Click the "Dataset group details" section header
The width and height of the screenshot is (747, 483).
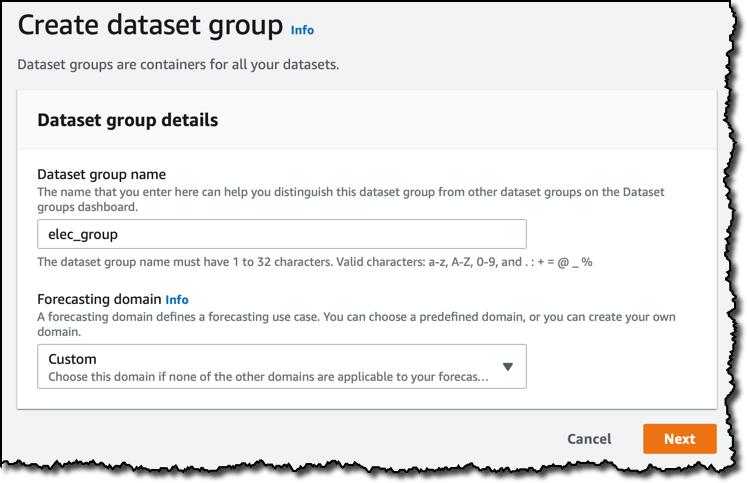[x=127, y=120]
